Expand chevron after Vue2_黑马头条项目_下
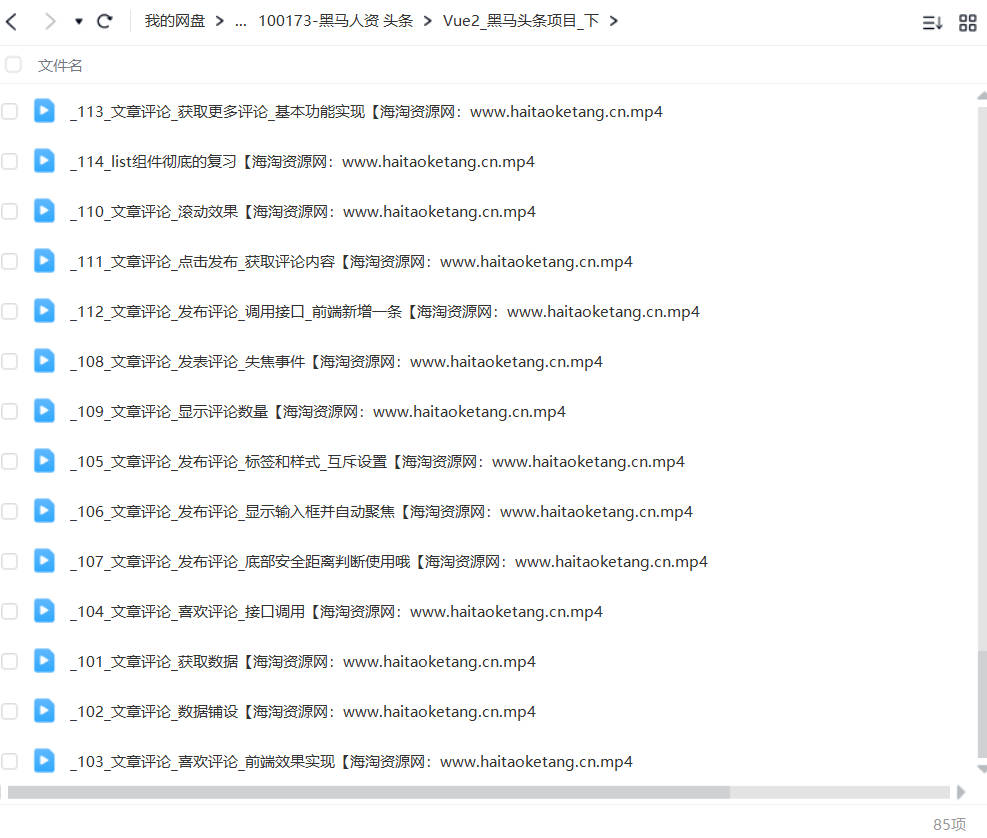 tap(614, 21)
